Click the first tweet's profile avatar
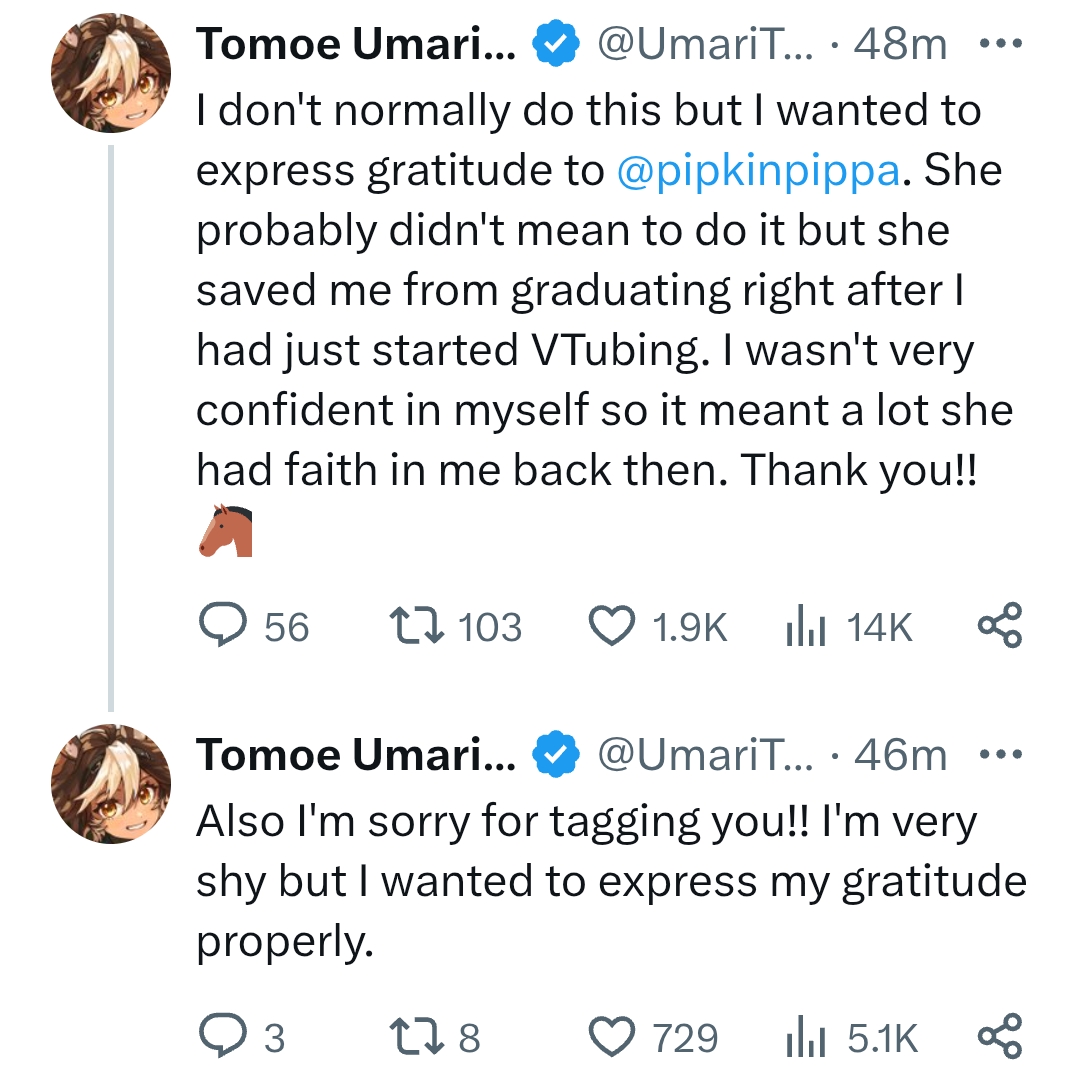Image resolution: width=1080 pixels, height=1066 pixels. coord(111,74)
